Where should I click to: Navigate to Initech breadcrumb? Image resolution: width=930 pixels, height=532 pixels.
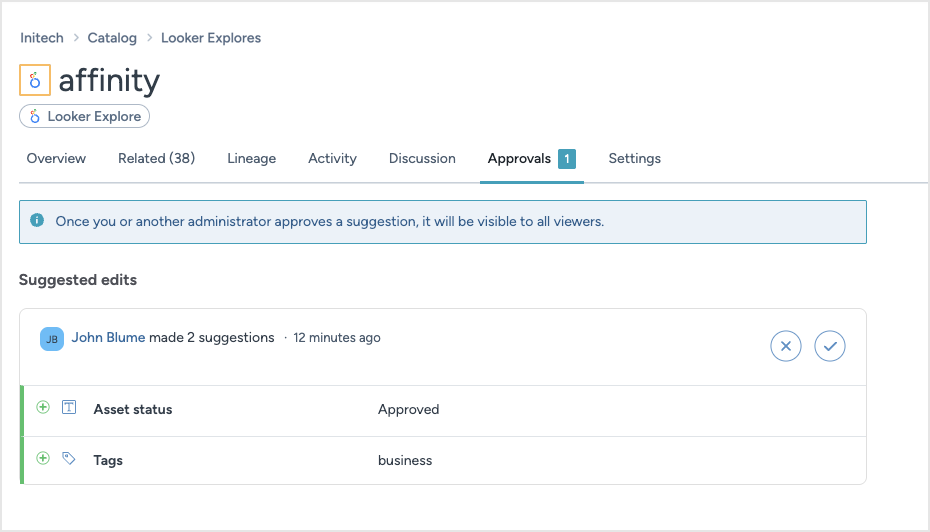42,38
